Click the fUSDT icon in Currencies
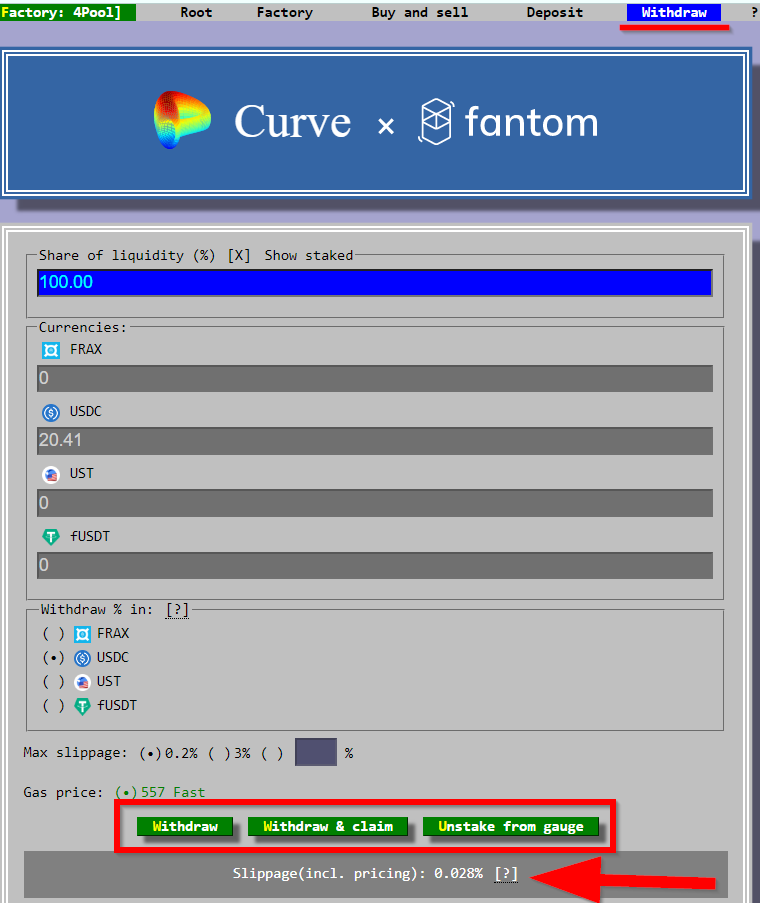 (51, 537)
